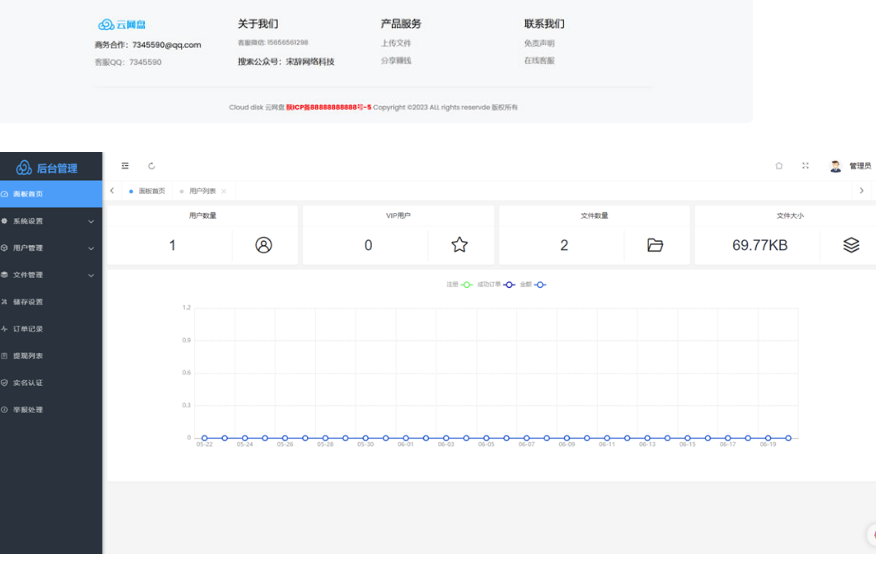876x576 pixels.
Task: Click the chart data point at 06-19
Action: pyautogui.click(x=768, y=438)
